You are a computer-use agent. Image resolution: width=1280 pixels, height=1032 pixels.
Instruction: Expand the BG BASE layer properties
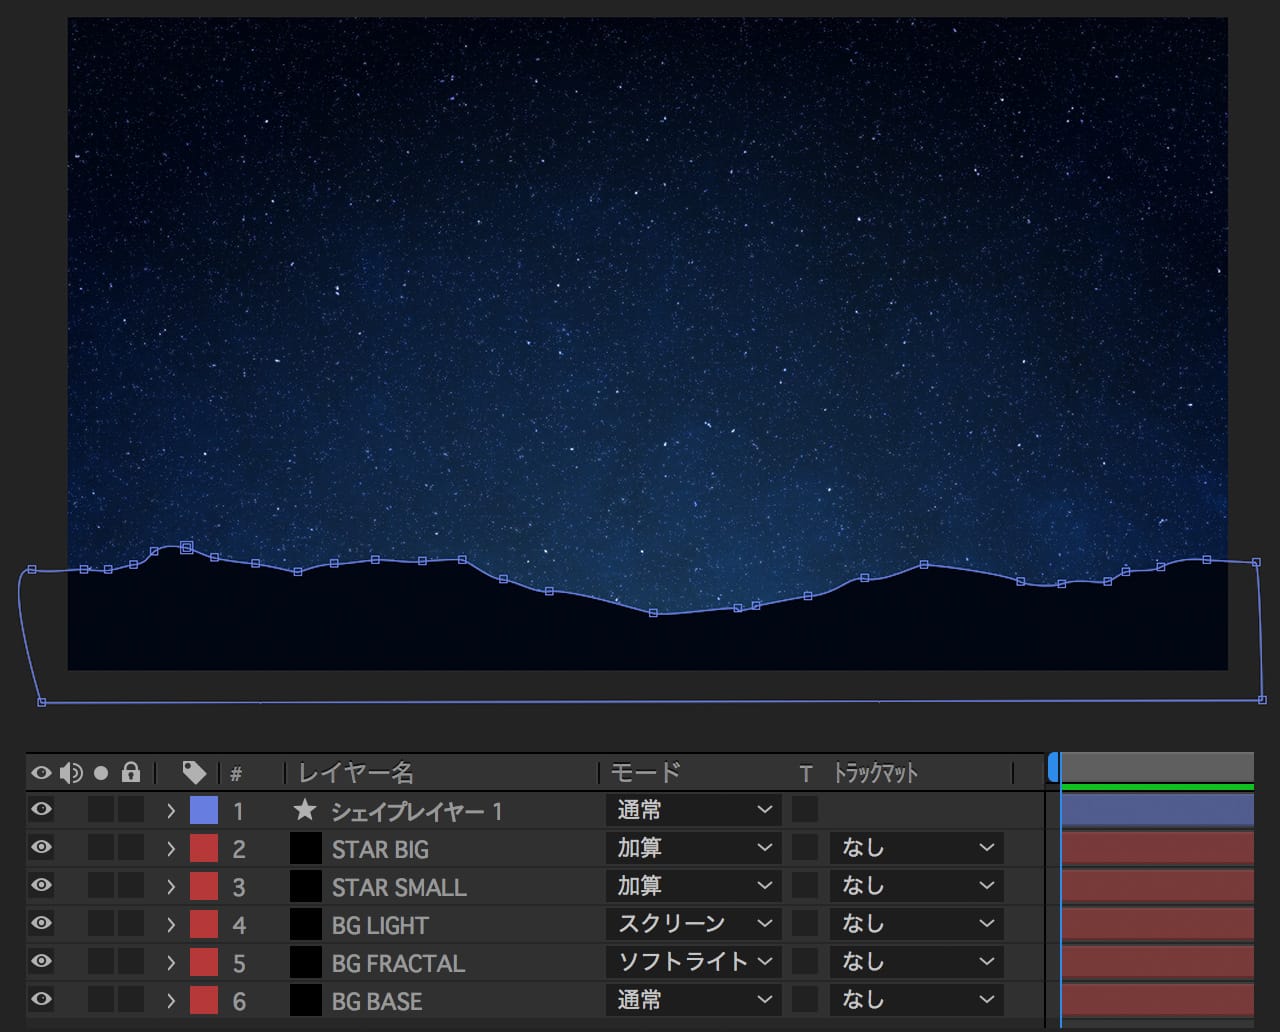(171, 1001)
